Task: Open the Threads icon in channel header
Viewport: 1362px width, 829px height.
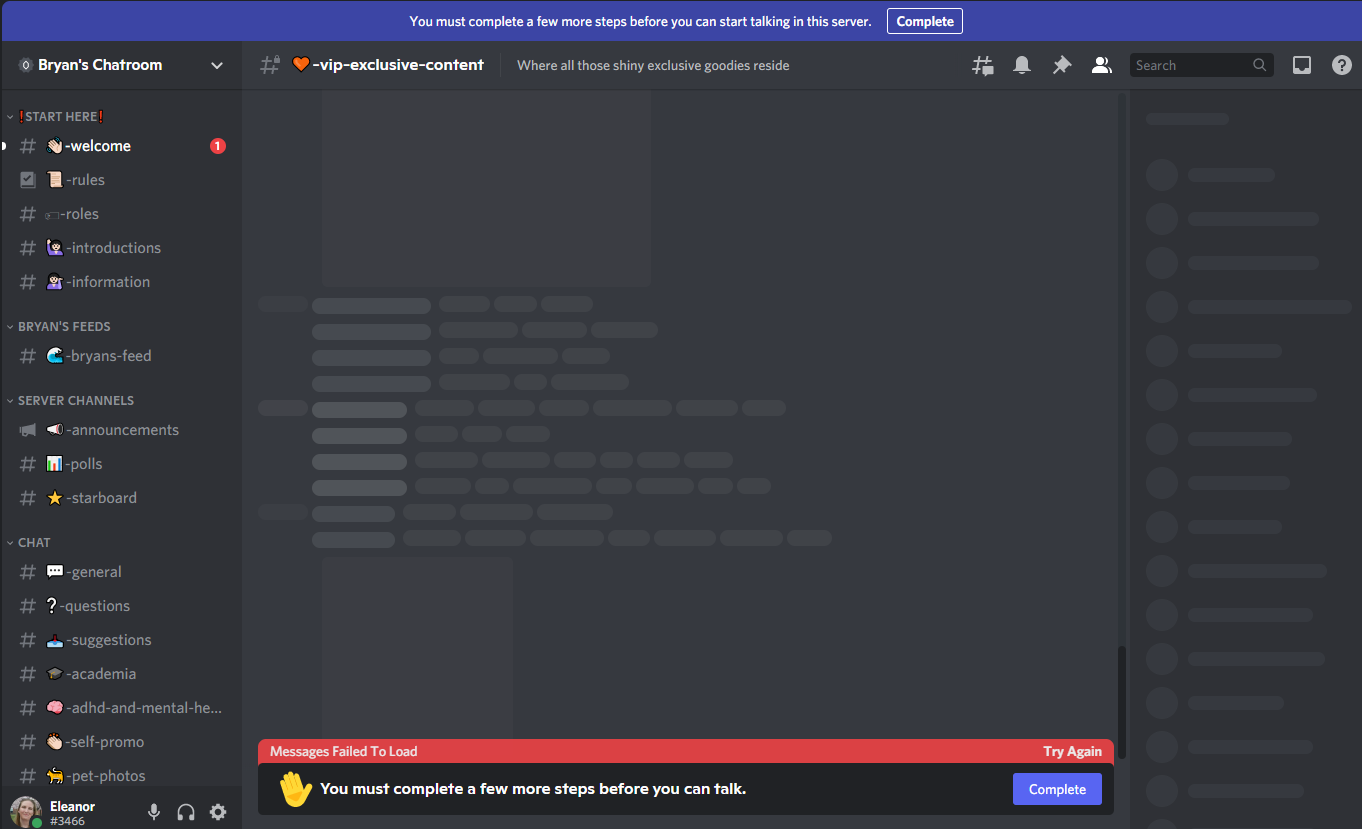Action: coord(983,65)
